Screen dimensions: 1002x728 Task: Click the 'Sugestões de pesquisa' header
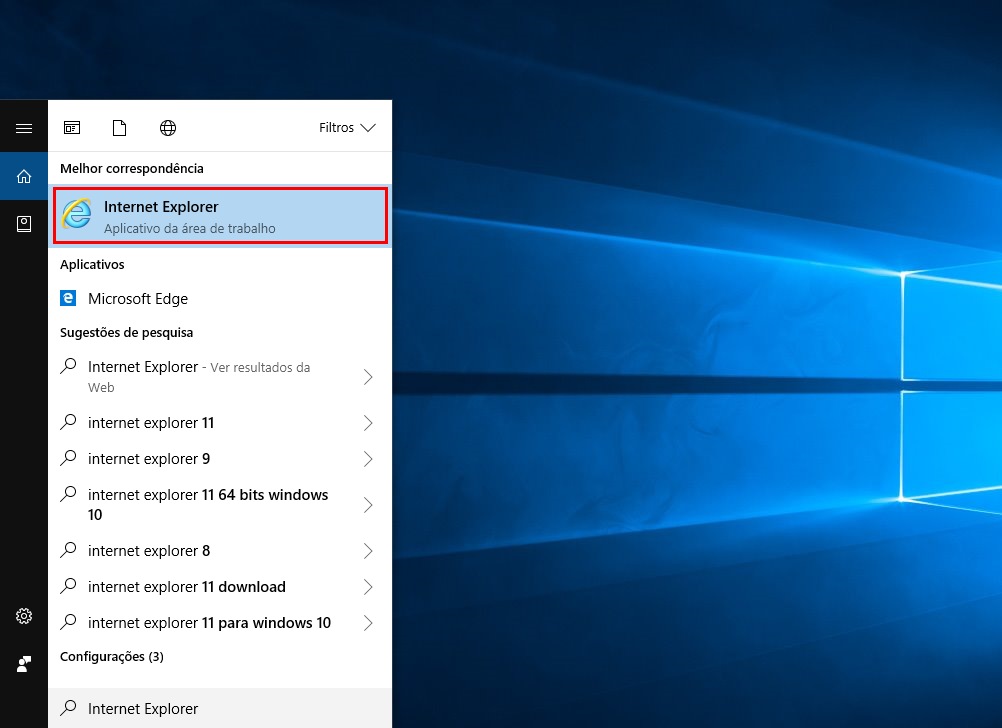[127, 333]
